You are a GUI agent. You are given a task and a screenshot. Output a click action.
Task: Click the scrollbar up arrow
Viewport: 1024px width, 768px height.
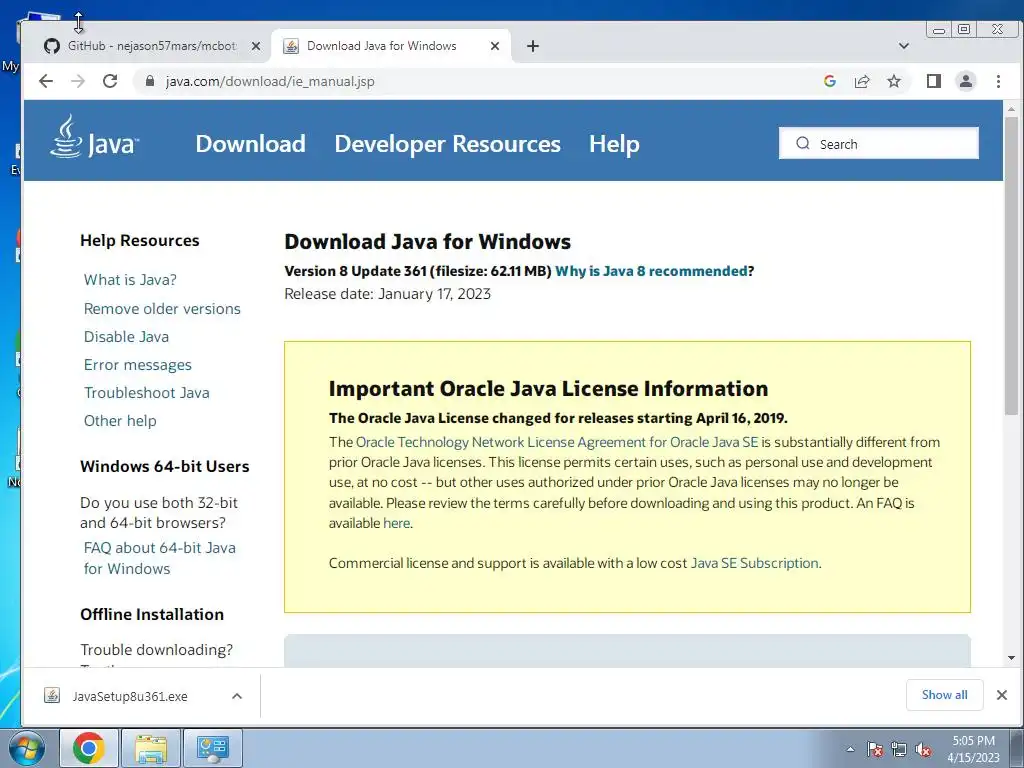(1011, 109)
